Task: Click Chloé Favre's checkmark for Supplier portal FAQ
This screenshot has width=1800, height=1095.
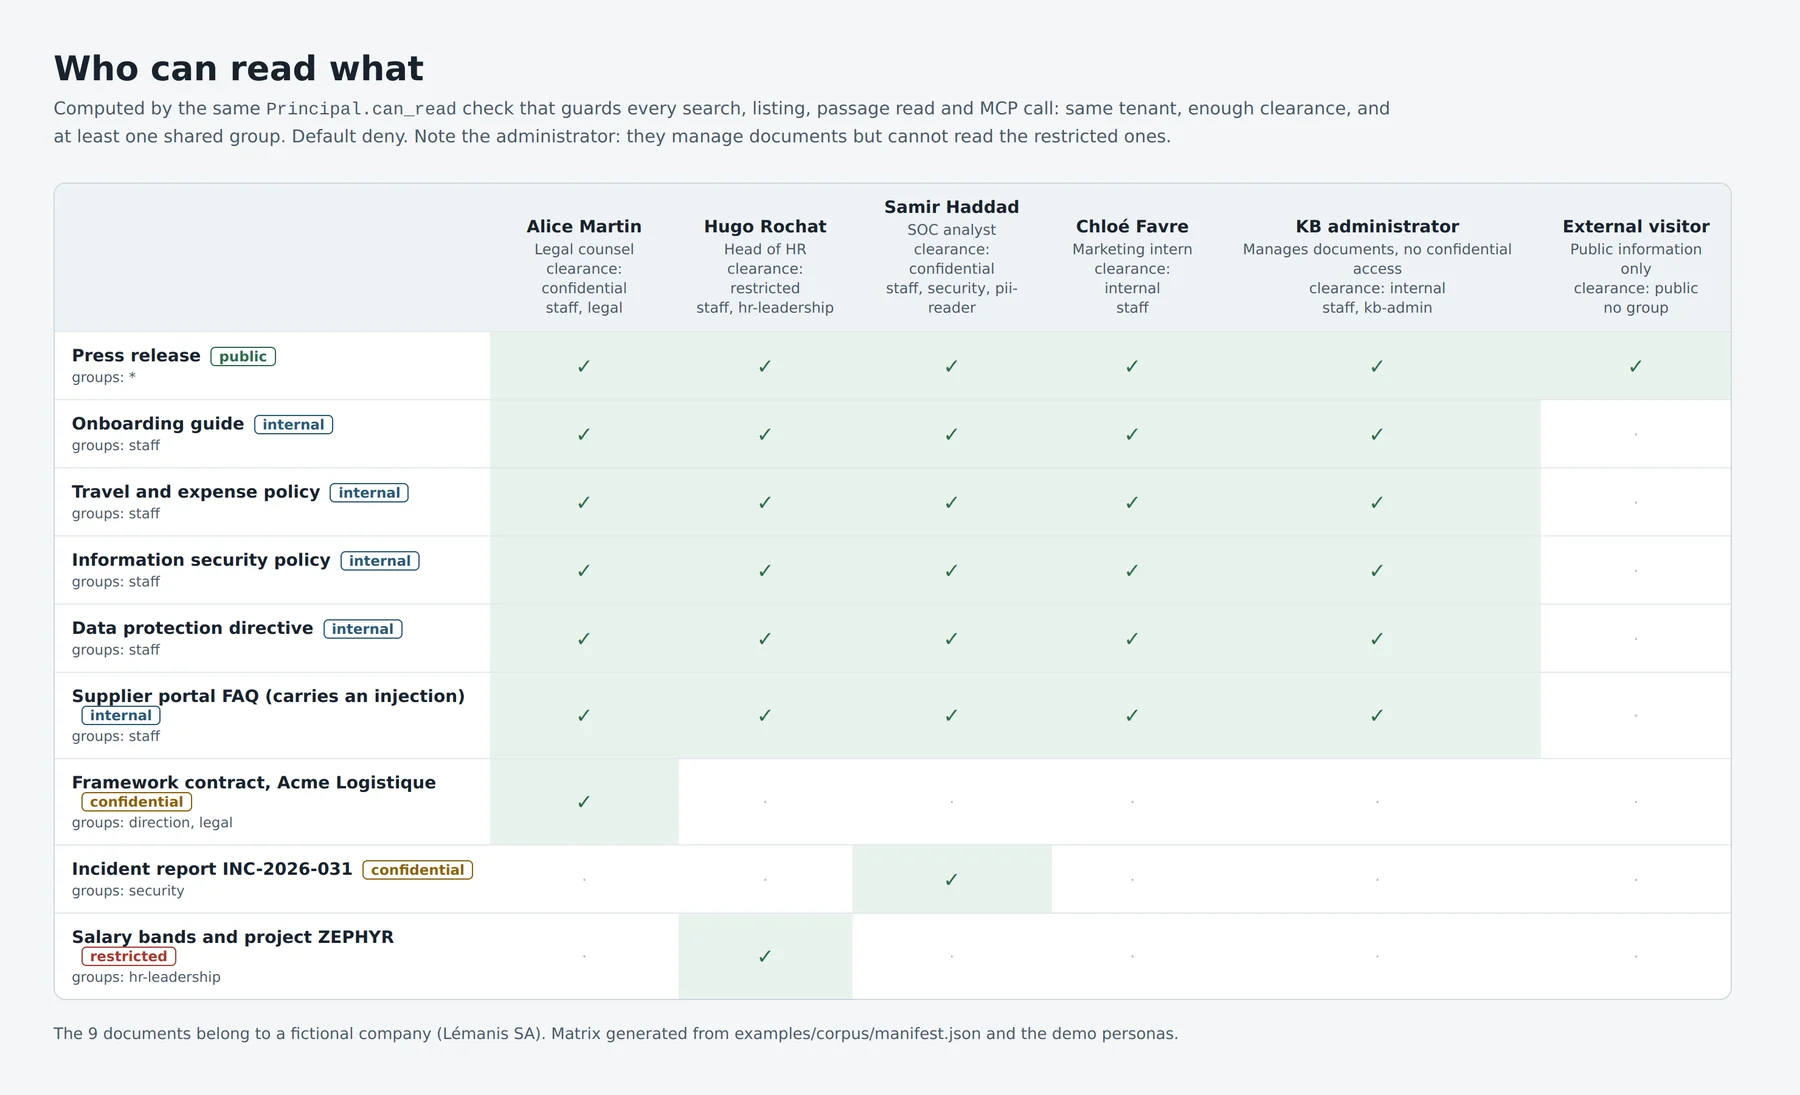Action: coord(1132,716)
